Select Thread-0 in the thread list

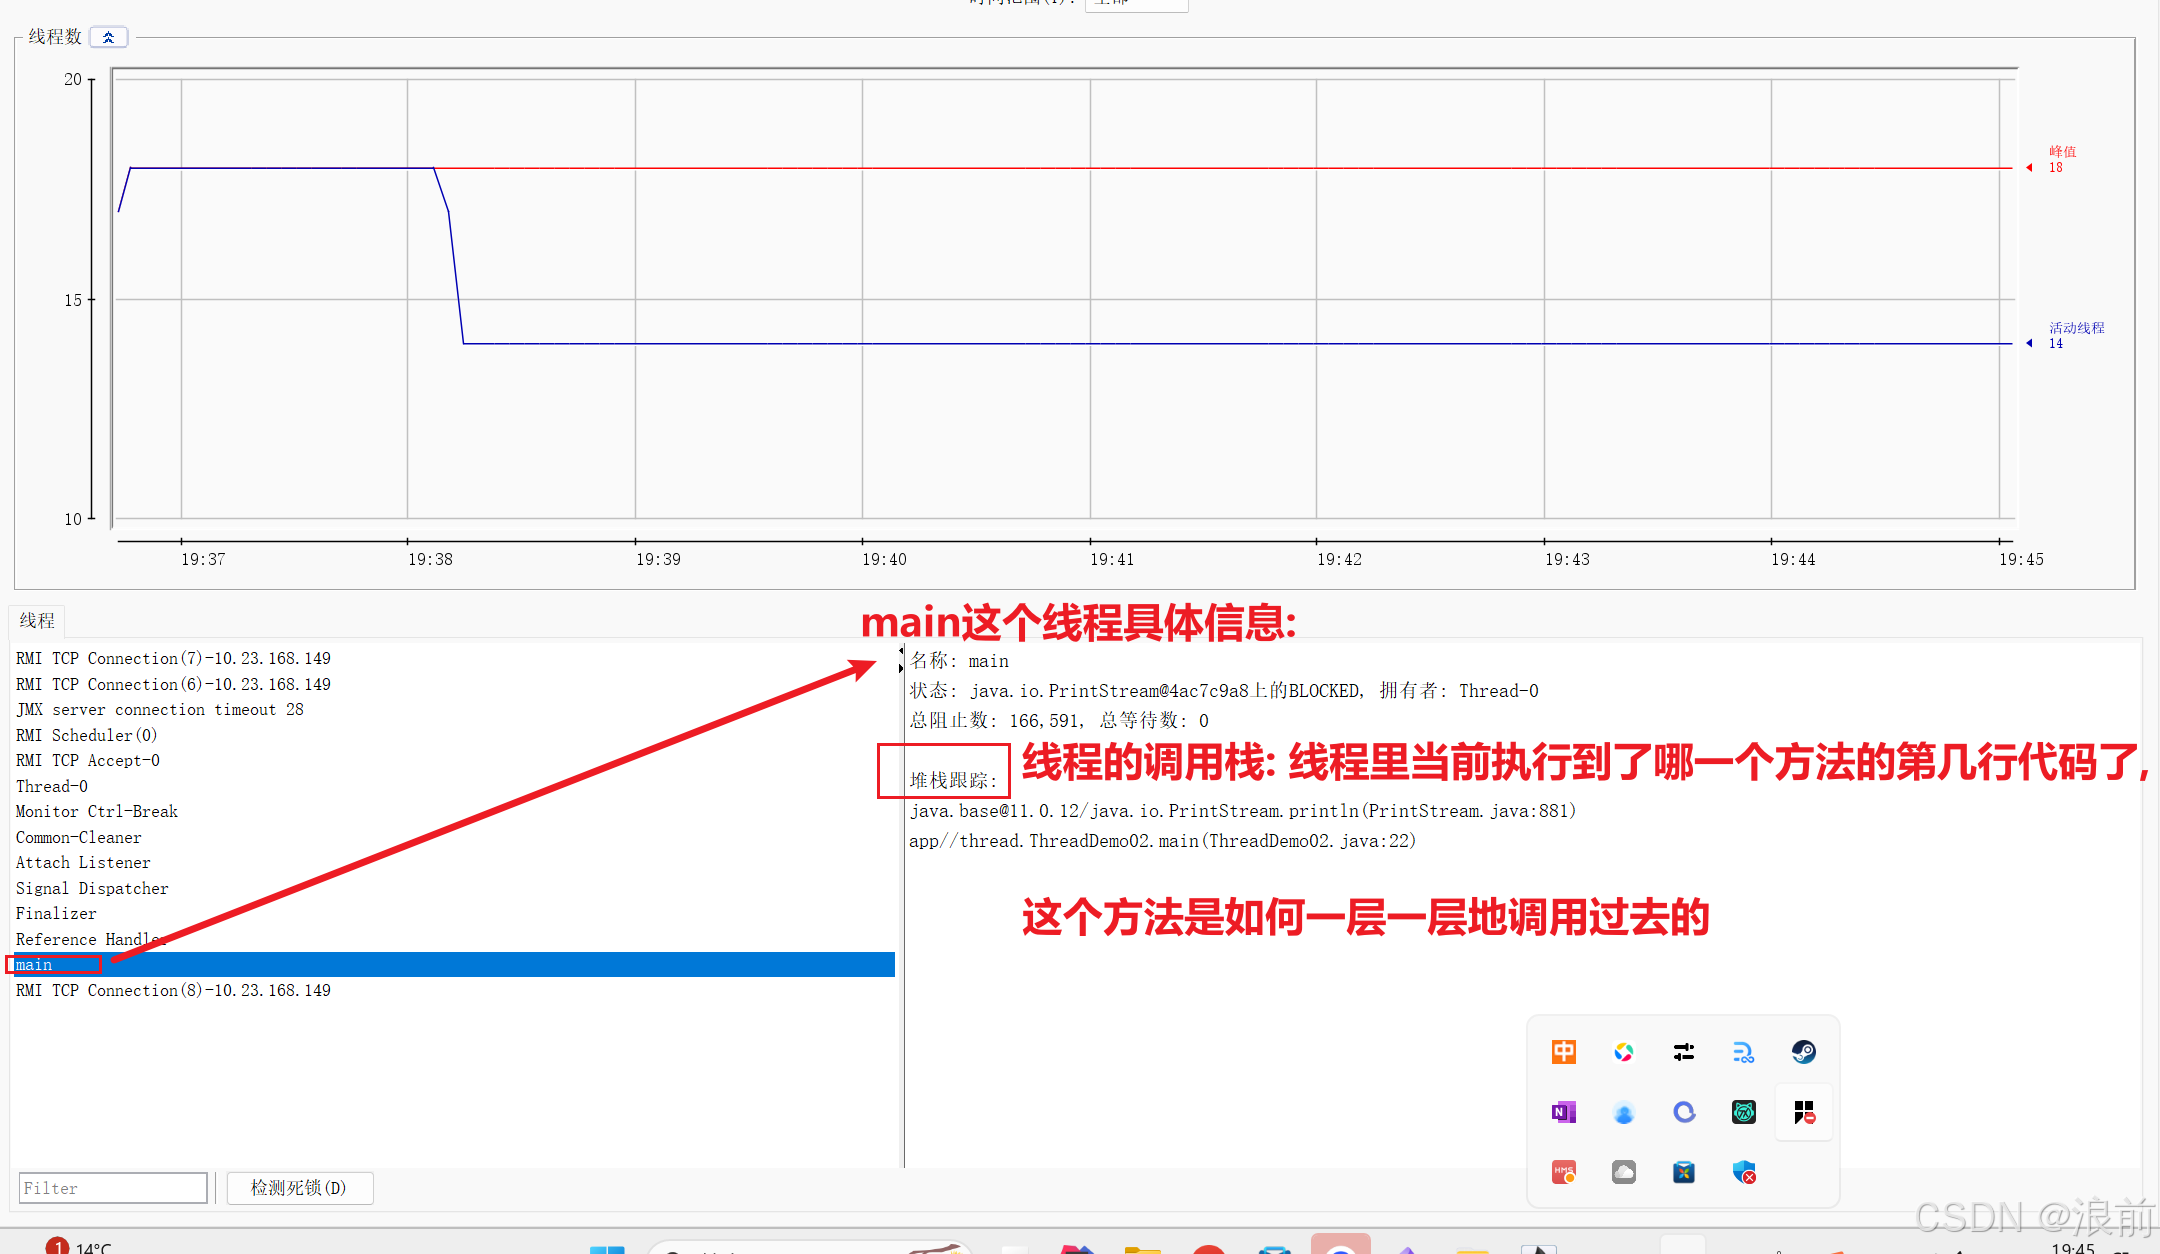point(52,786)
